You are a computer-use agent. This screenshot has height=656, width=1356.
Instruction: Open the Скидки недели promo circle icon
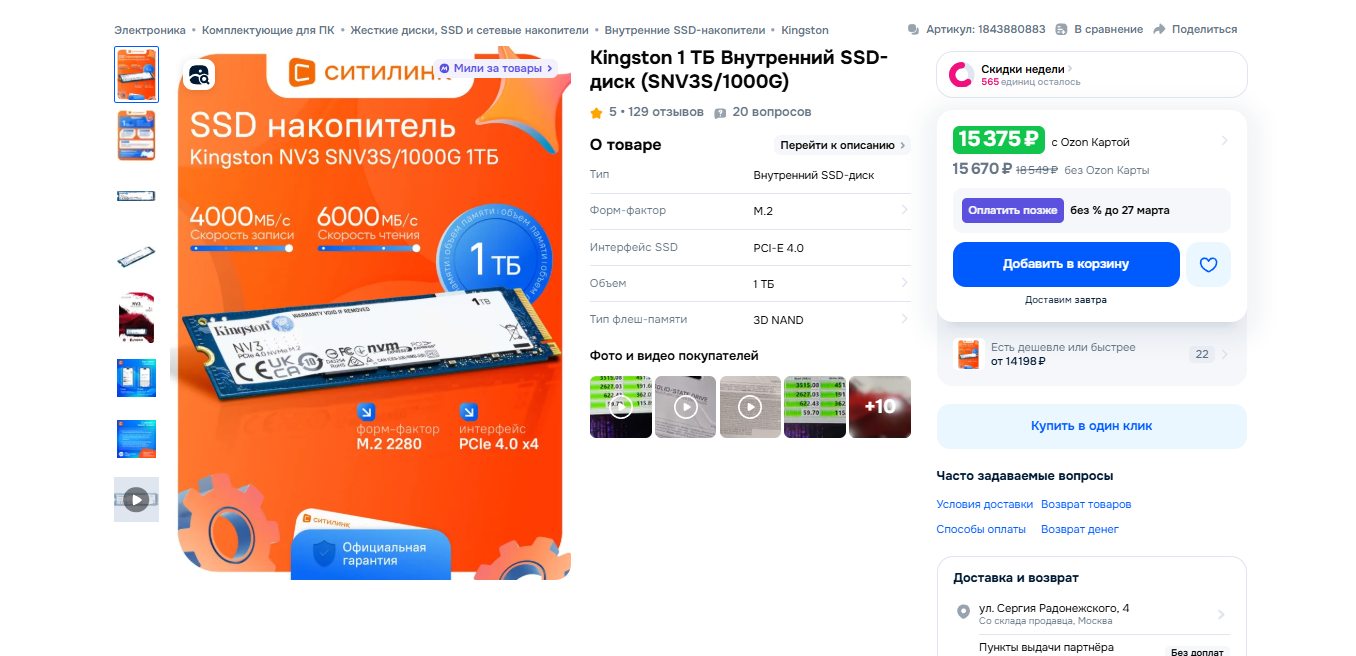(x=961, y=75)
